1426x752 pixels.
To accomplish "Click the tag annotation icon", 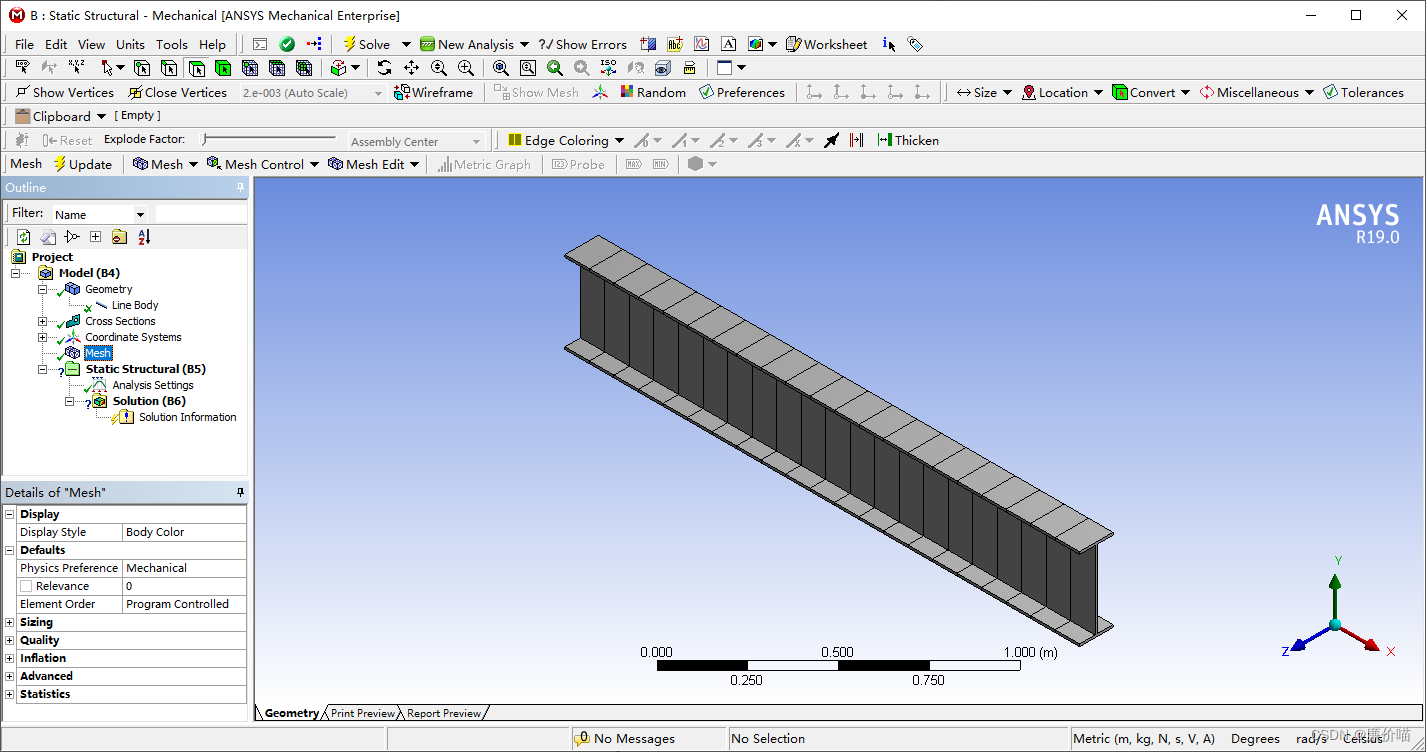I will pyautogui.click(x=915, y=44).
